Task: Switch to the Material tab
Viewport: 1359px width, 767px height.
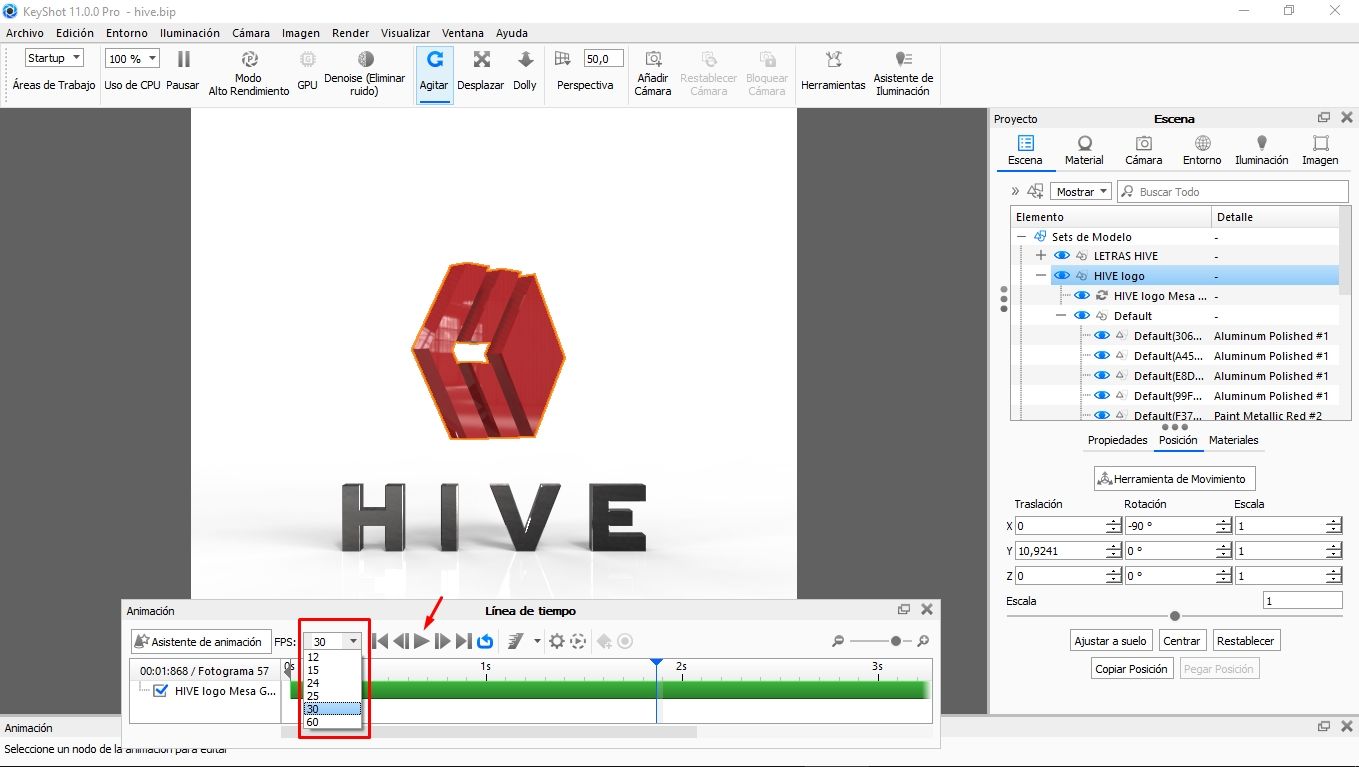Action: click(x=1084, y=151)
